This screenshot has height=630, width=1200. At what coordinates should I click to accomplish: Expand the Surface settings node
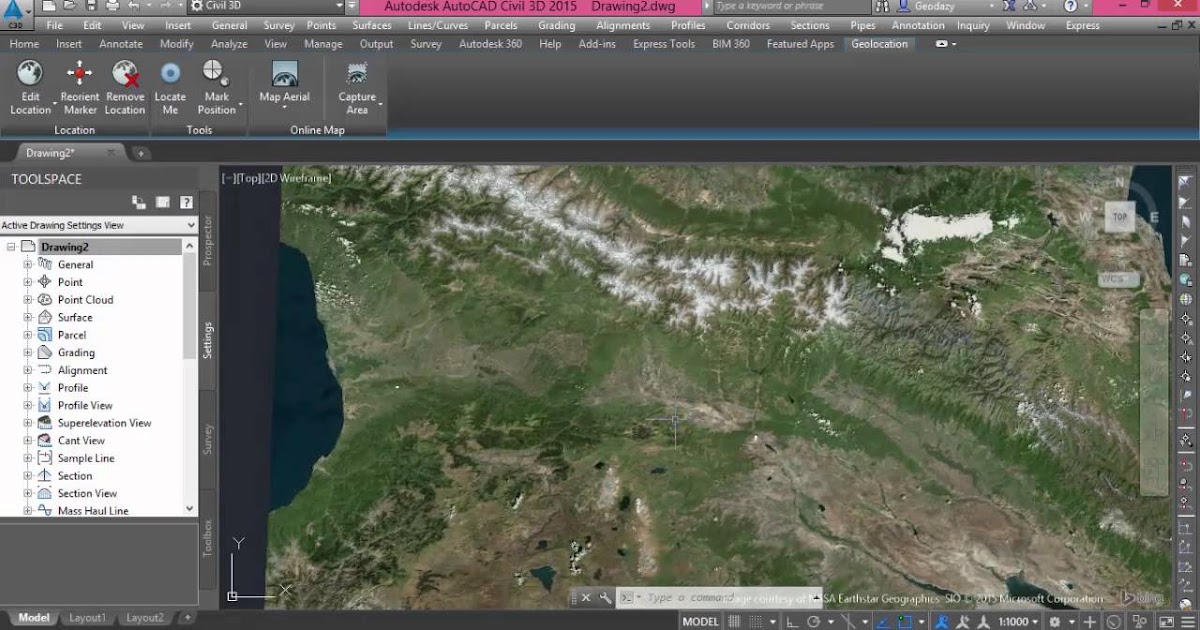(x=28, y=317)
